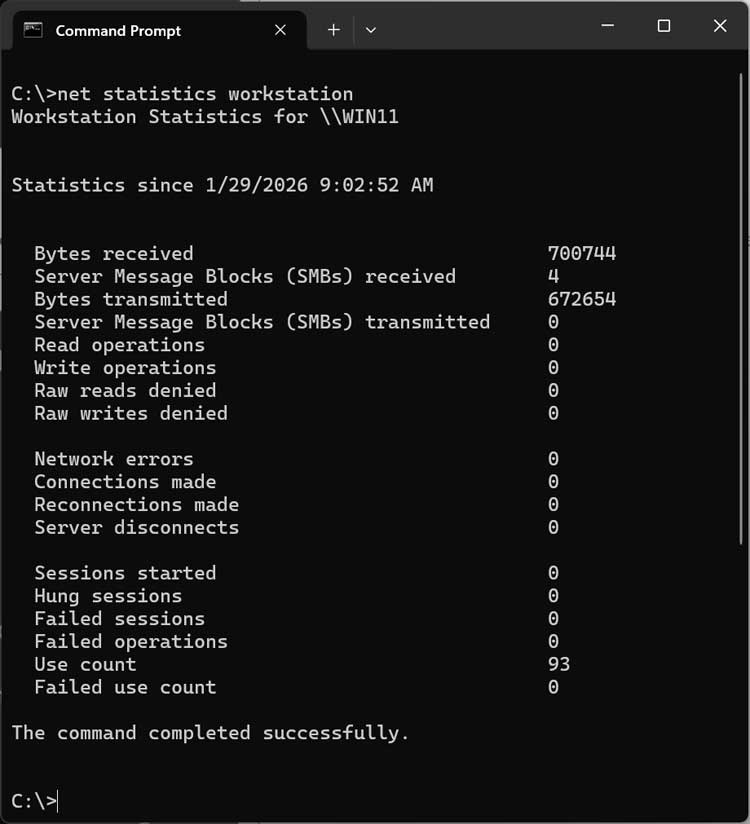Click the Use count value 93
The width and height of the screenshot is (750, 824).
click(x=559, y=664)
